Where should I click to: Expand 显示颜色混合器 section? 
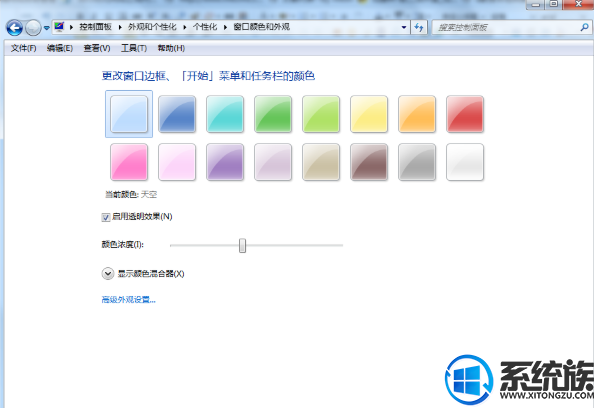click(108, 274)
